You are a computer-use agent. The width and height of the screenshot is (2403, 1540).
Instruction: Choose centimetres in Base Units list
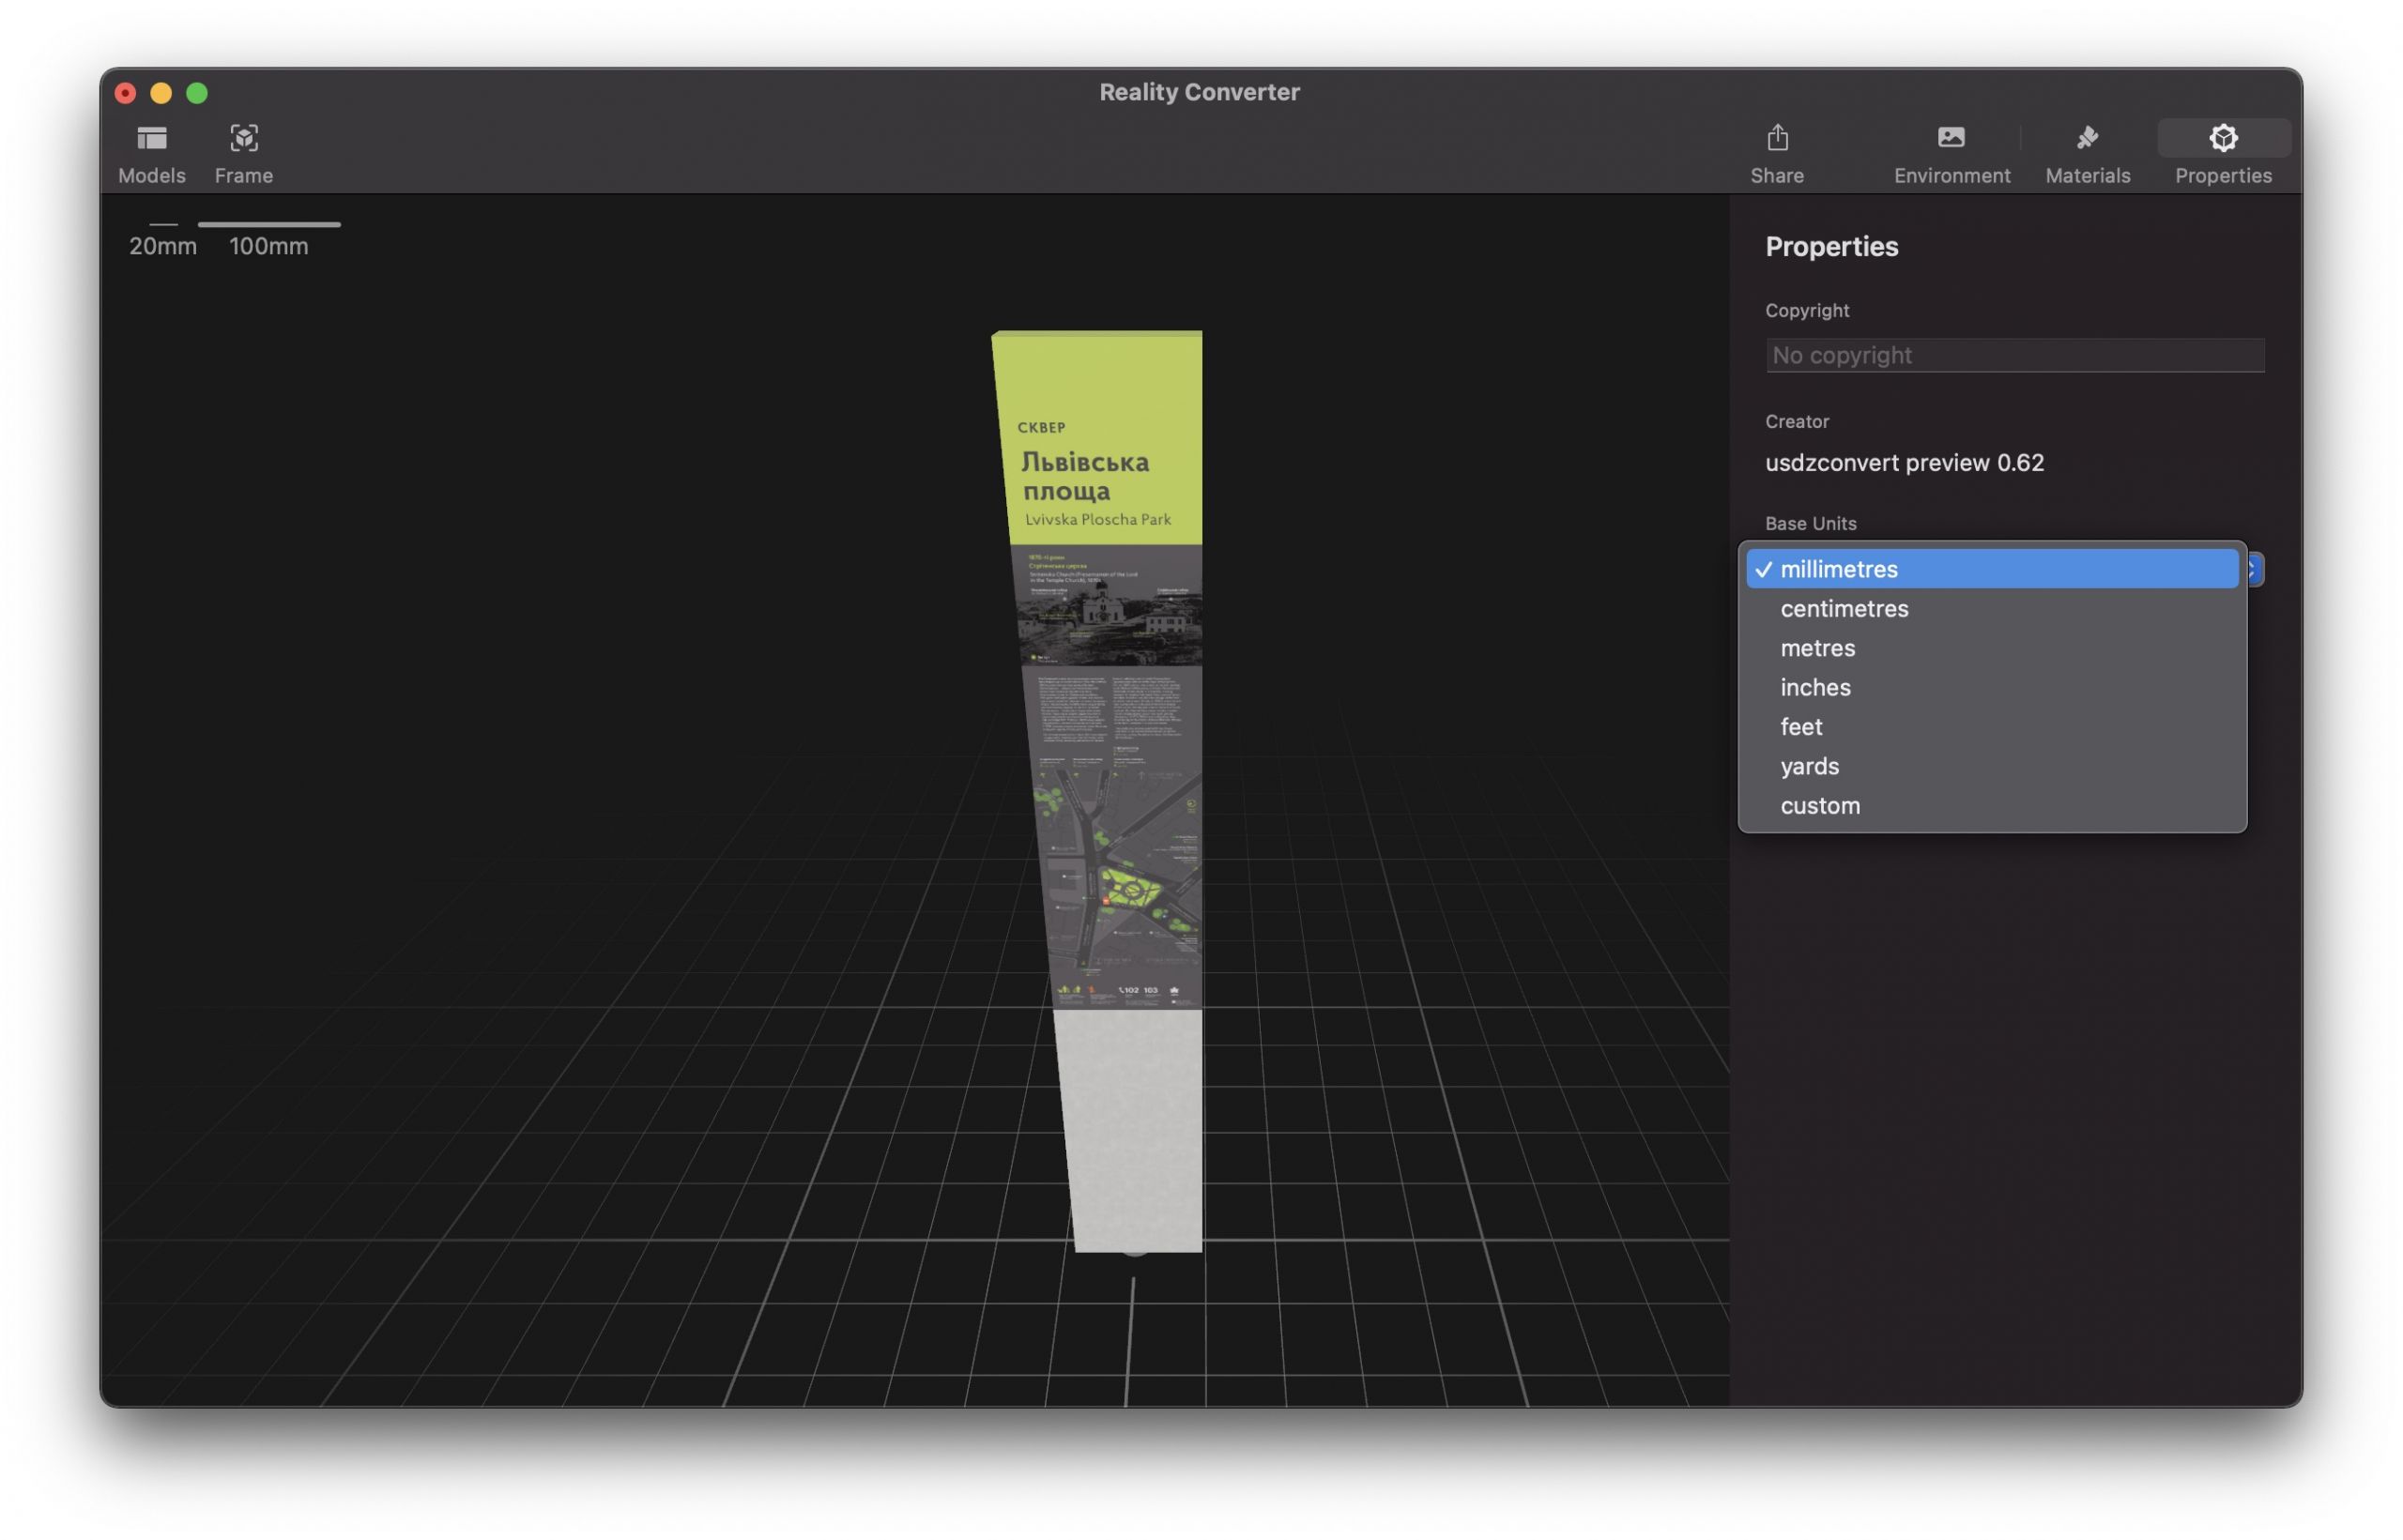(x=1992, y=609)
